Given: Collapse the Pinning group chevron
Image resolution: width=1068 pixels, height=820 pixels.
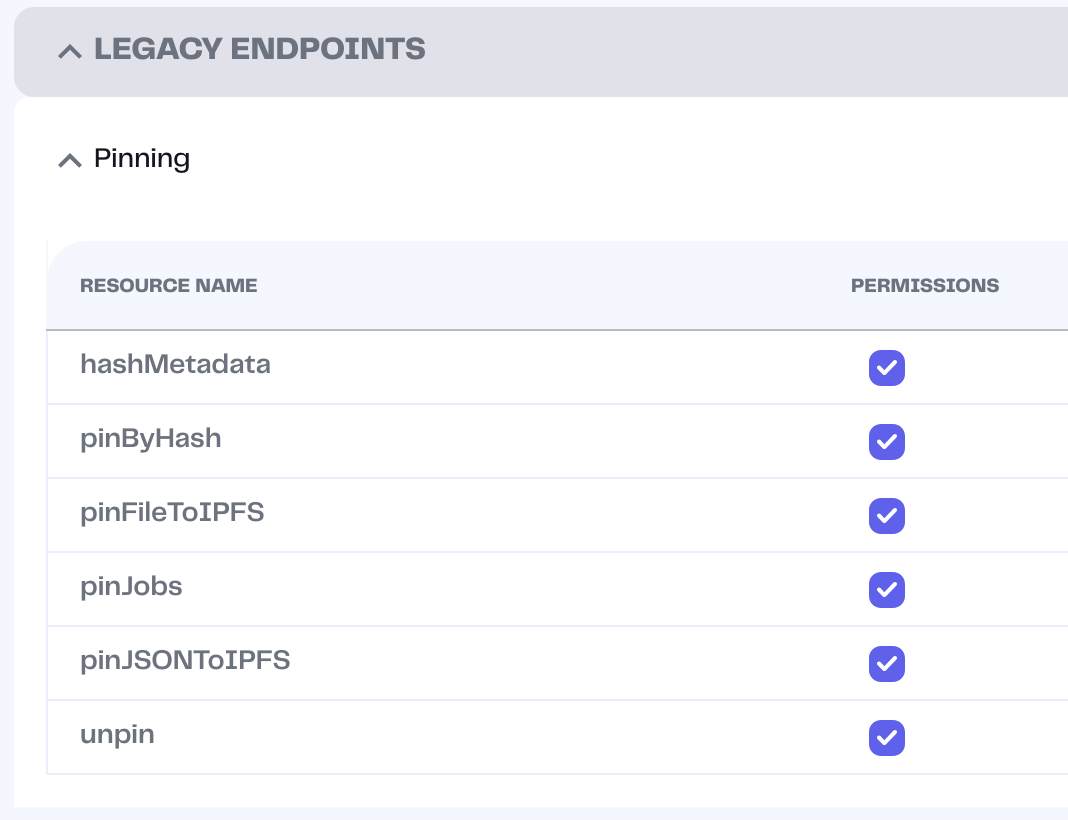Looking at the screenshot, I should 69,160.
